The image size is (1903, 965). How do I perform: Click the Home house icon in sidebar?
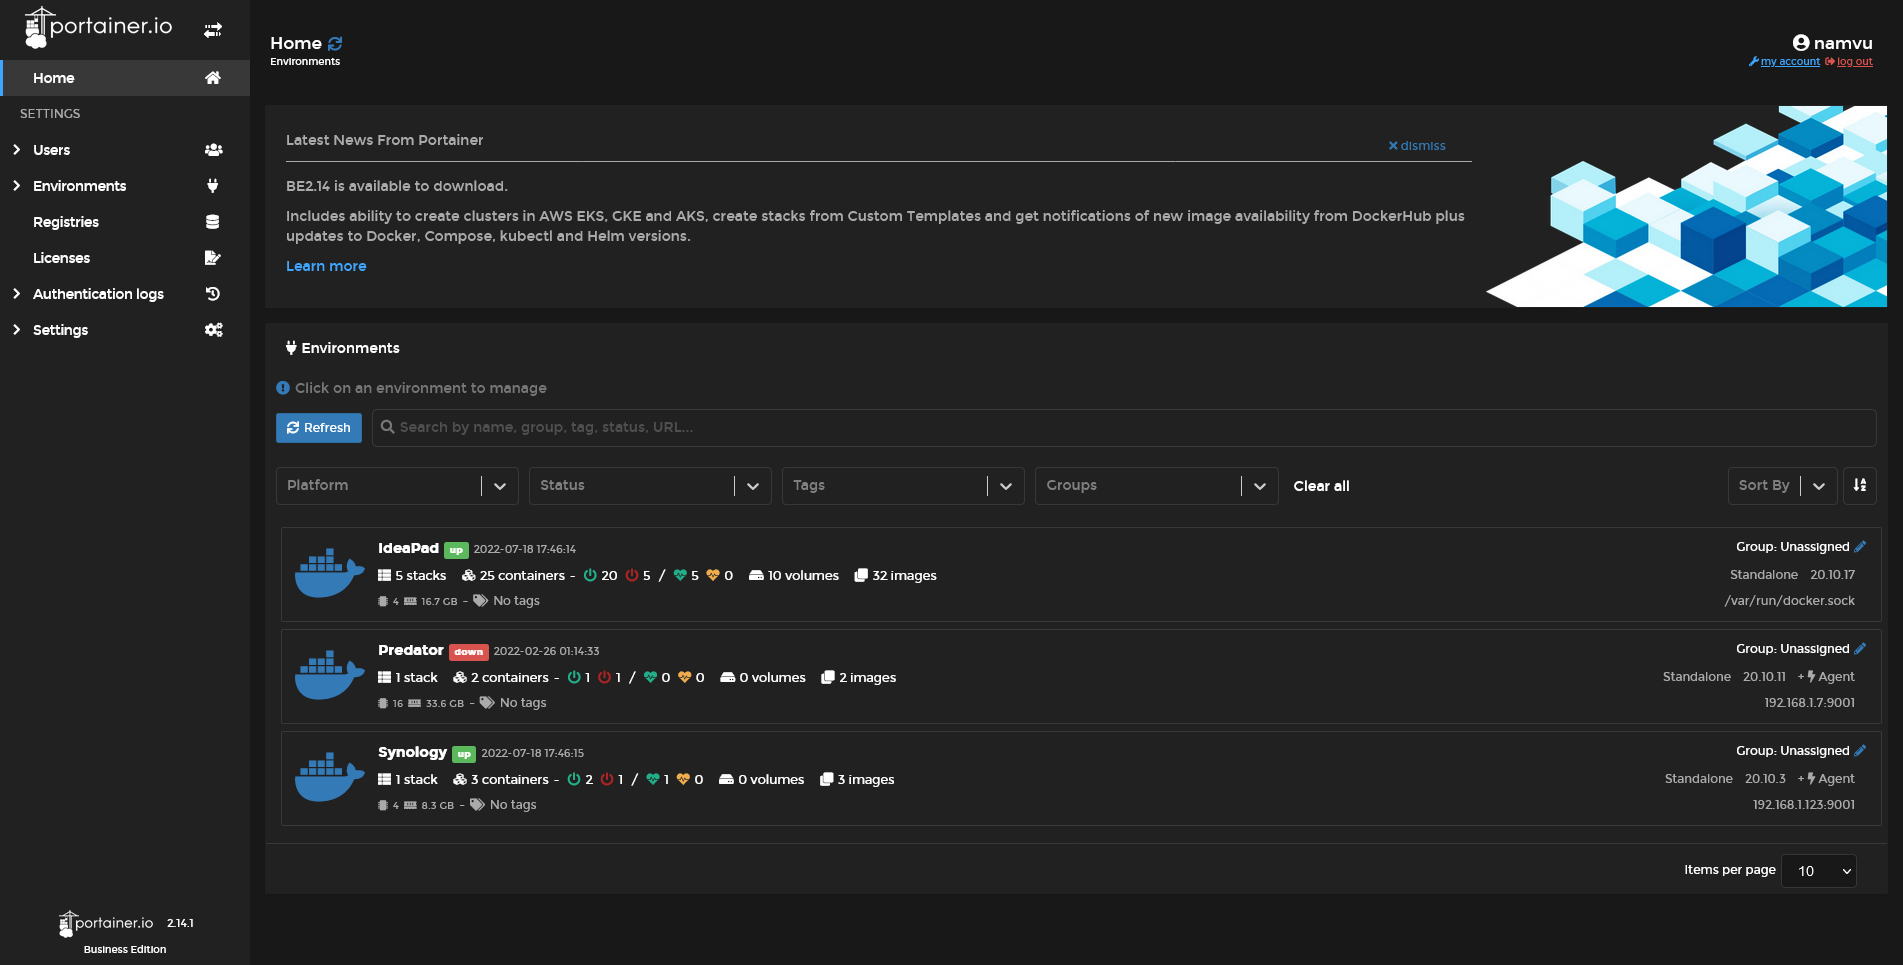point(213,78)
